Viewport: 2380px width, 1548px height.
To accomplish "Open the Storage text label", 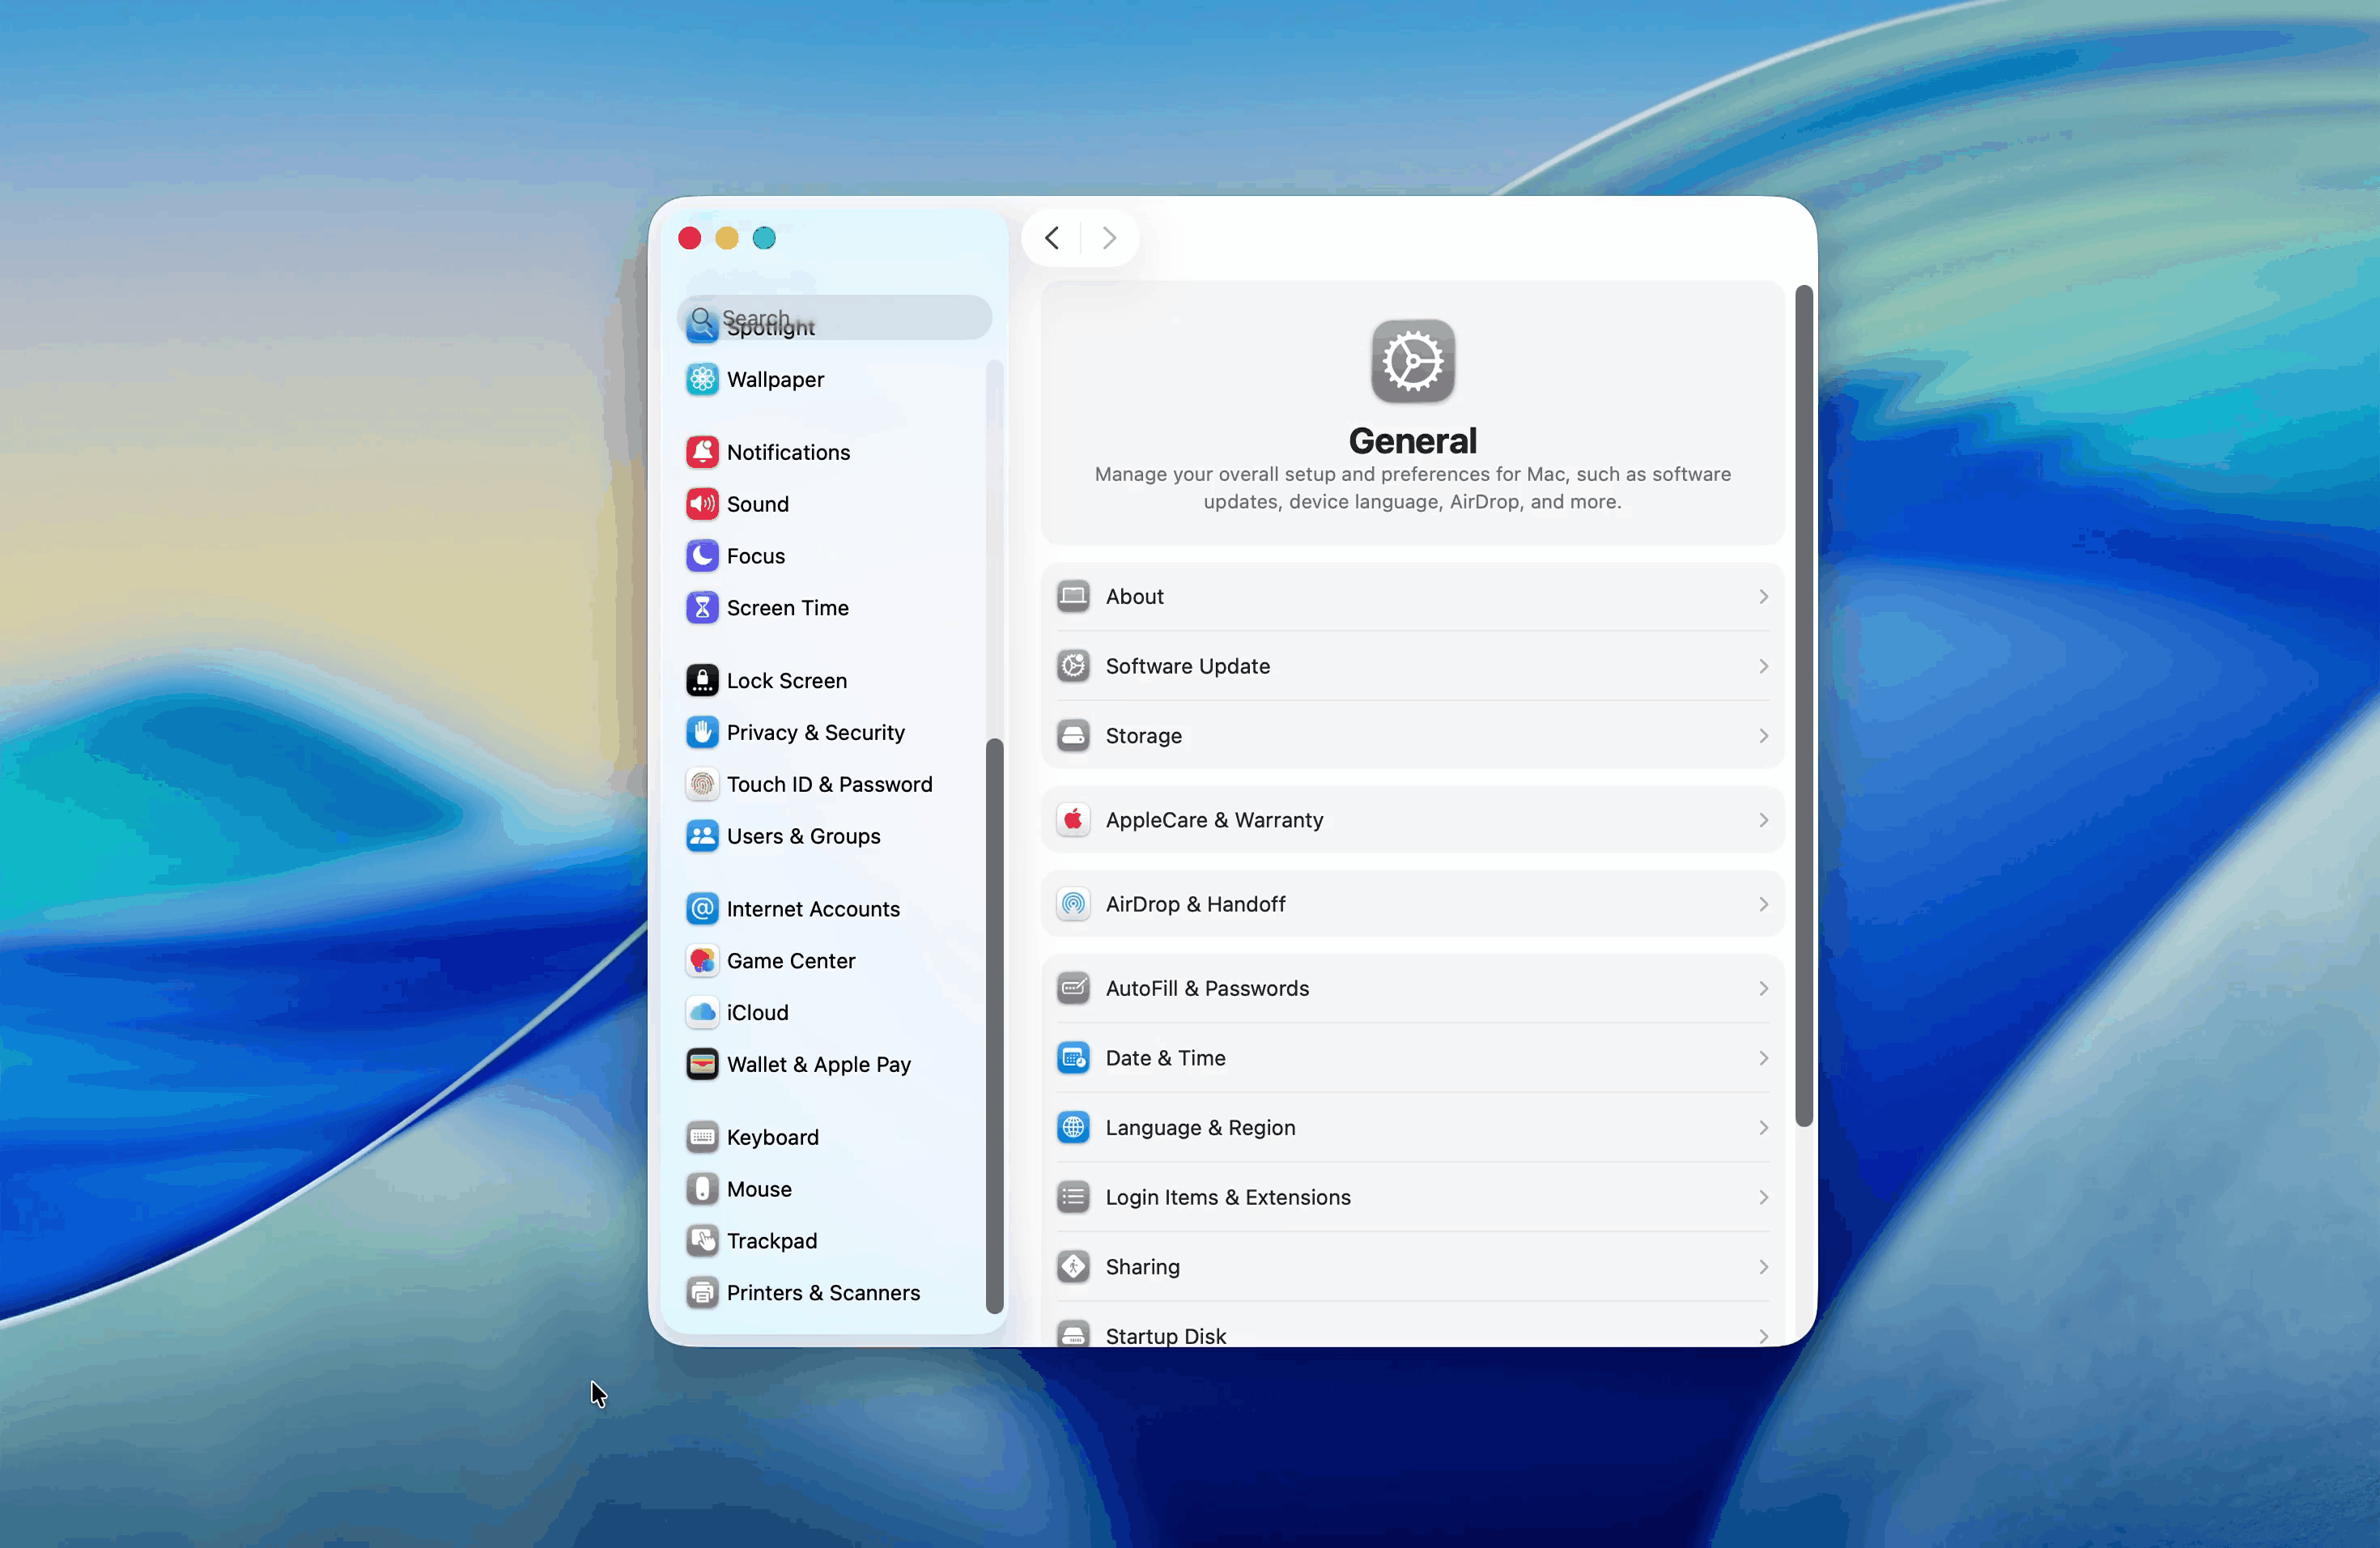I will pyautogui.click(x=1143, y=736).
